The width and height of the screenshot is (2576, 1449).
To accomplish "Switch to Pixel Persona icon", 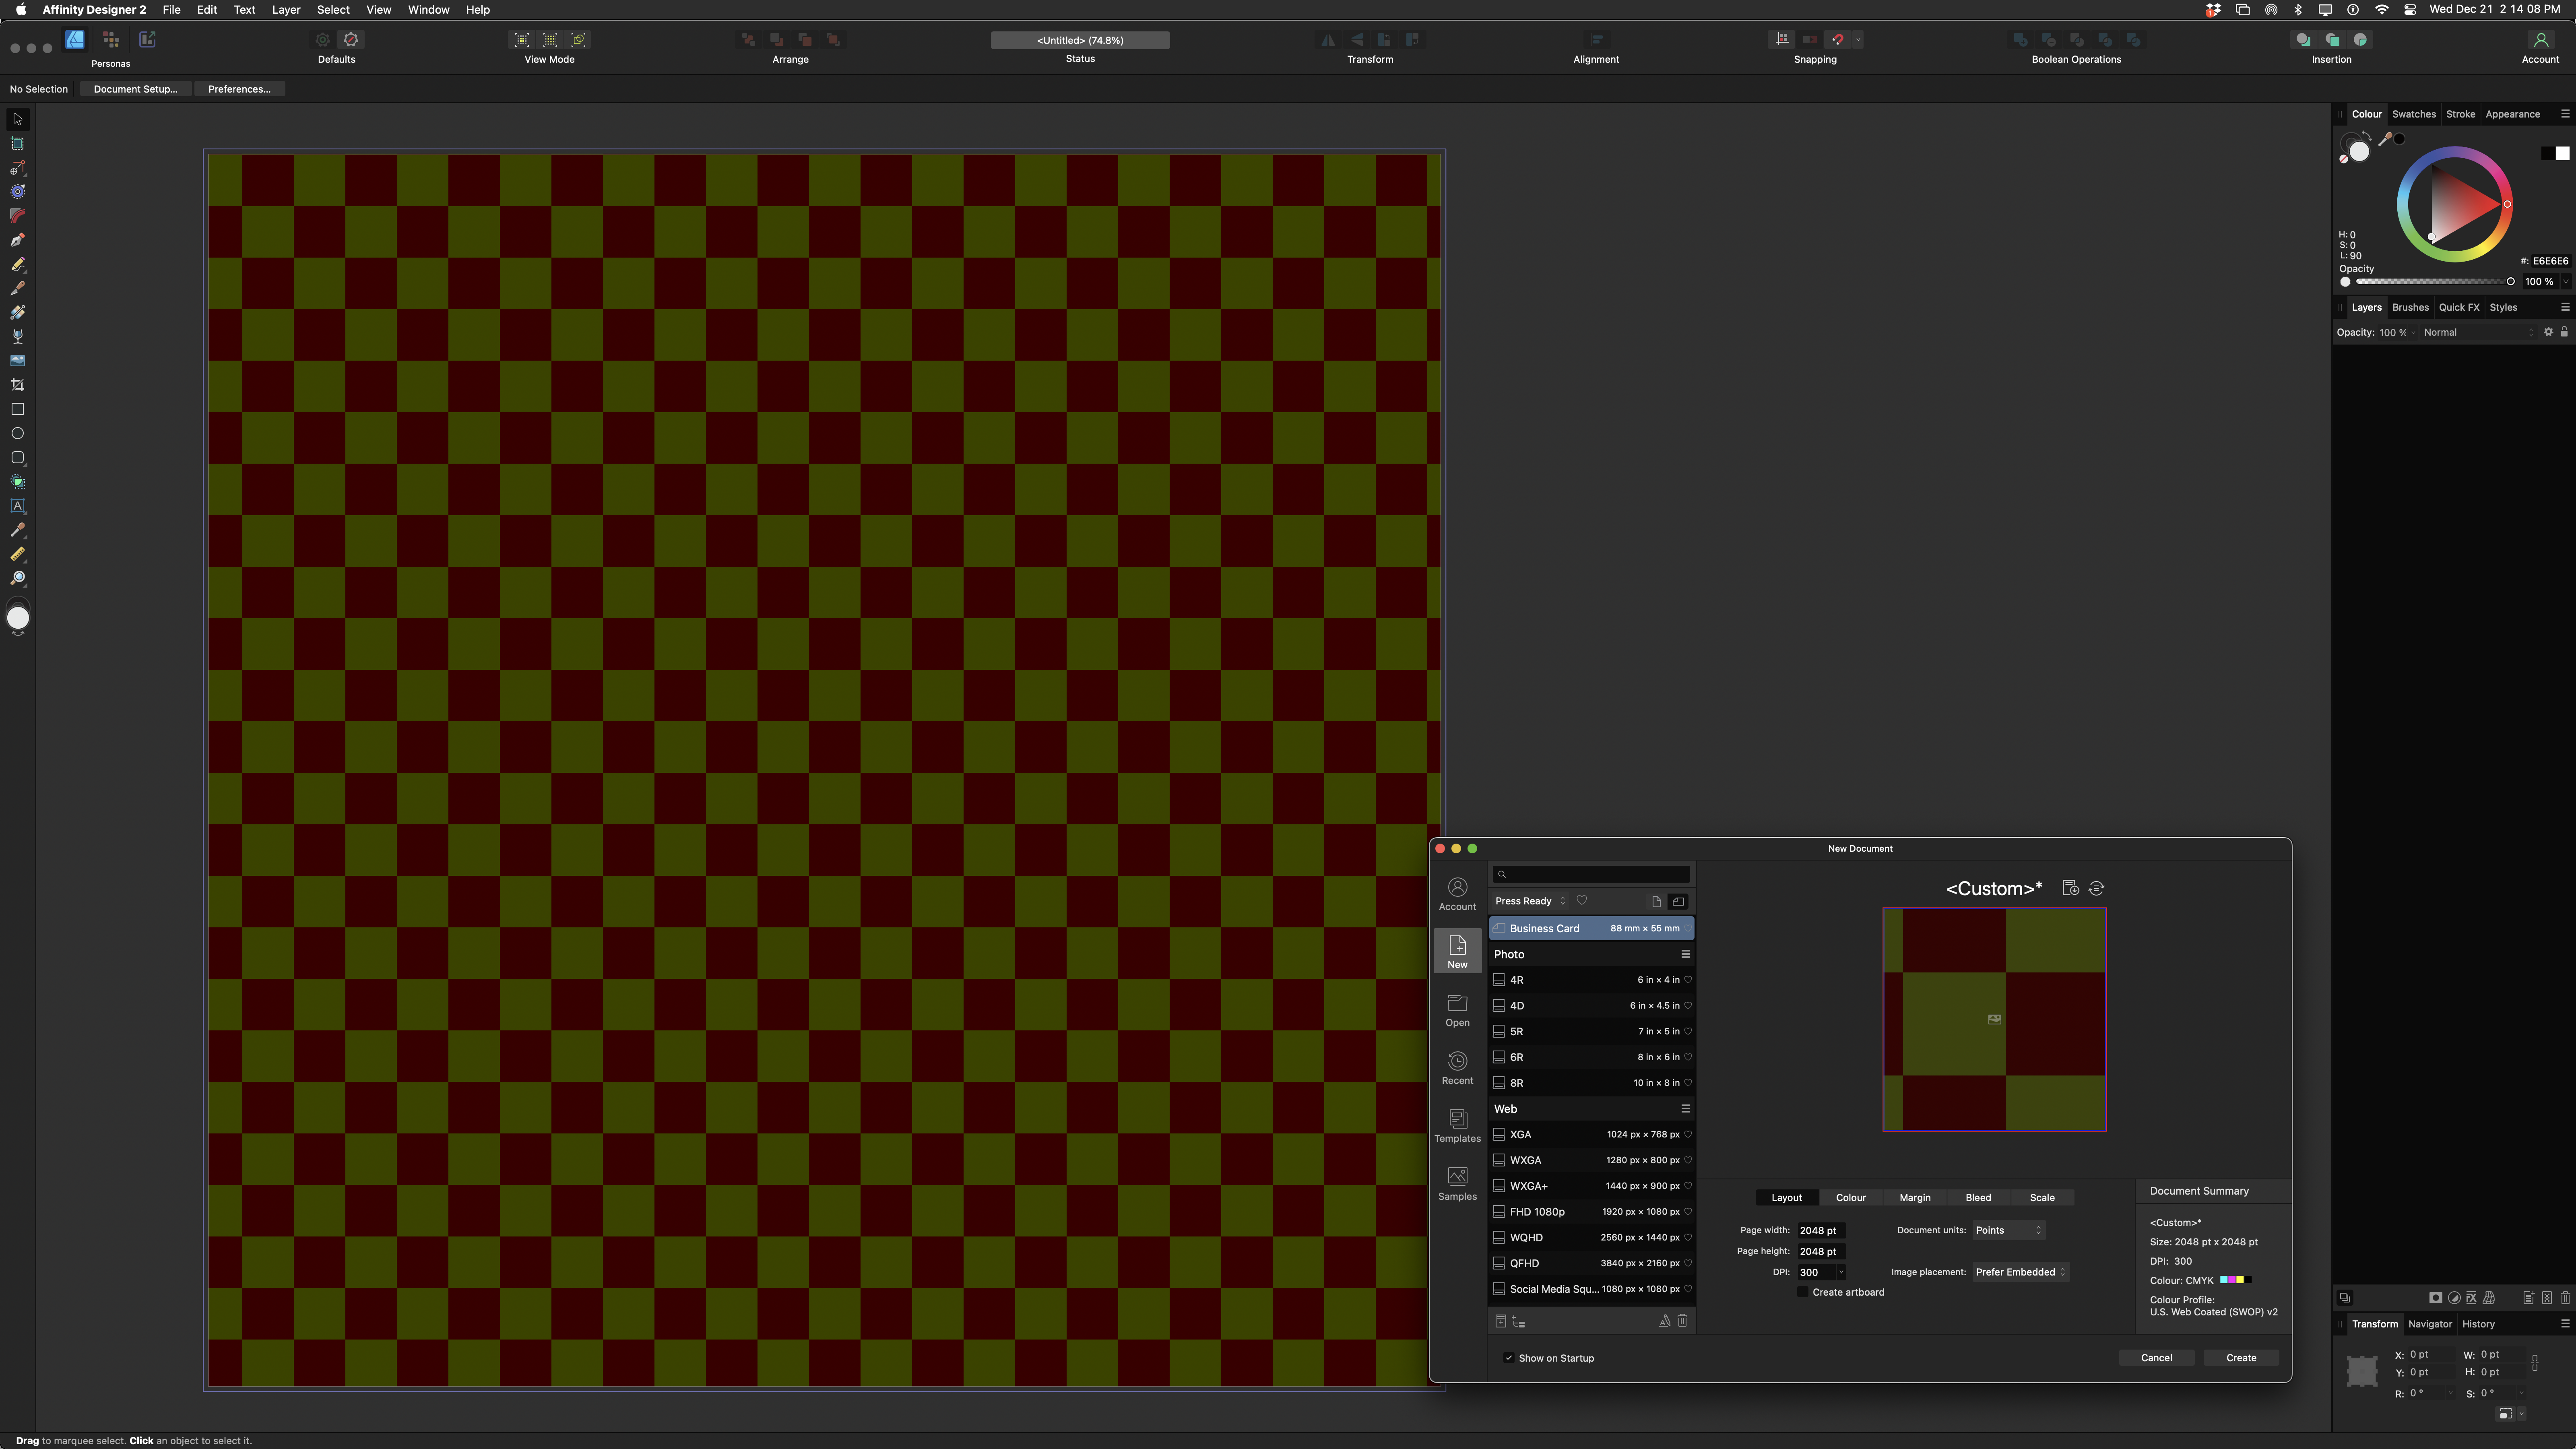I will (111, 39).
